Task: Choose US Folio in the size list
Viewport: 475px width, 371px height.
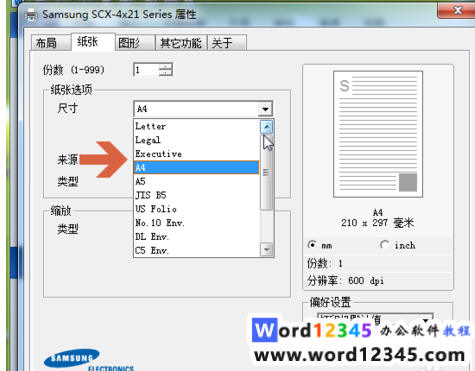Action: point(196,209)
